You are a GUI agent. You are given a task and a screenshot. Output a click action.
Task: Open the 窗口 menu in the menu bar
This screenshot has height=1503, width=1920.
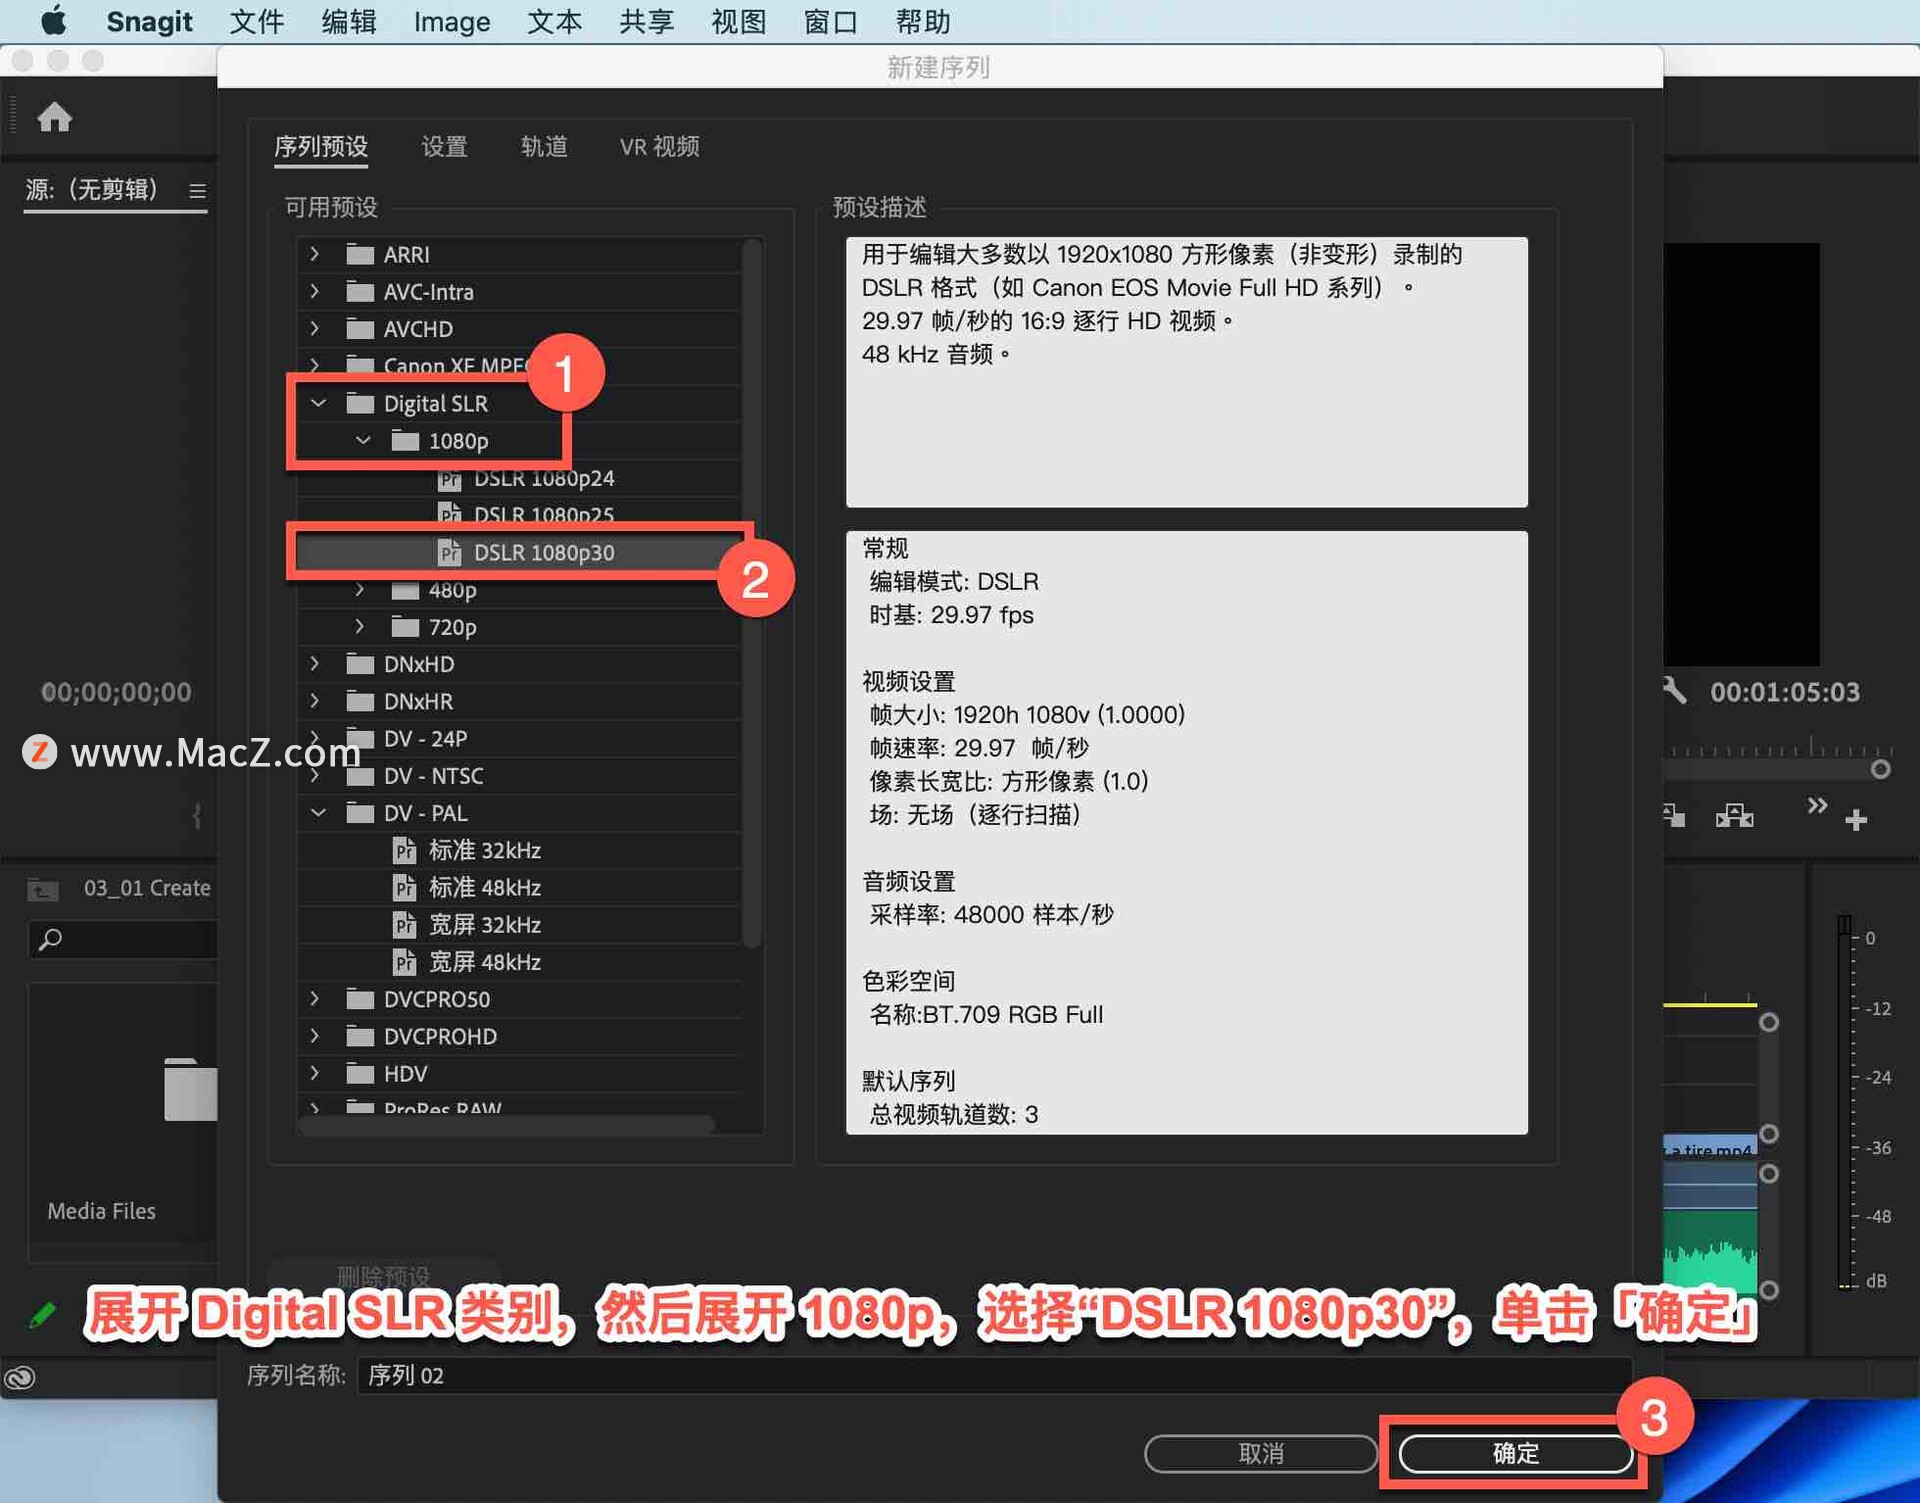coord(829,21)
